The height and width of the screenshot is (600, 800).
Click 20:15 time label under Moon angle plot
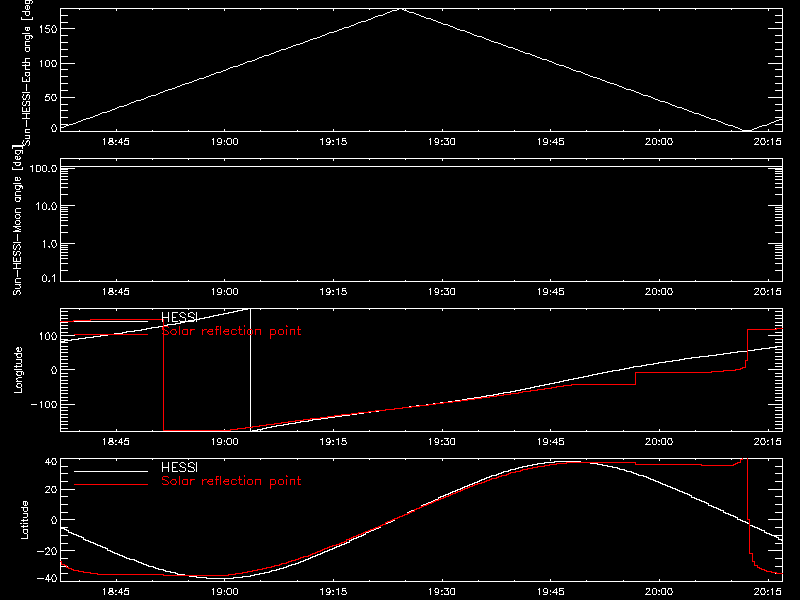(767, 292)
